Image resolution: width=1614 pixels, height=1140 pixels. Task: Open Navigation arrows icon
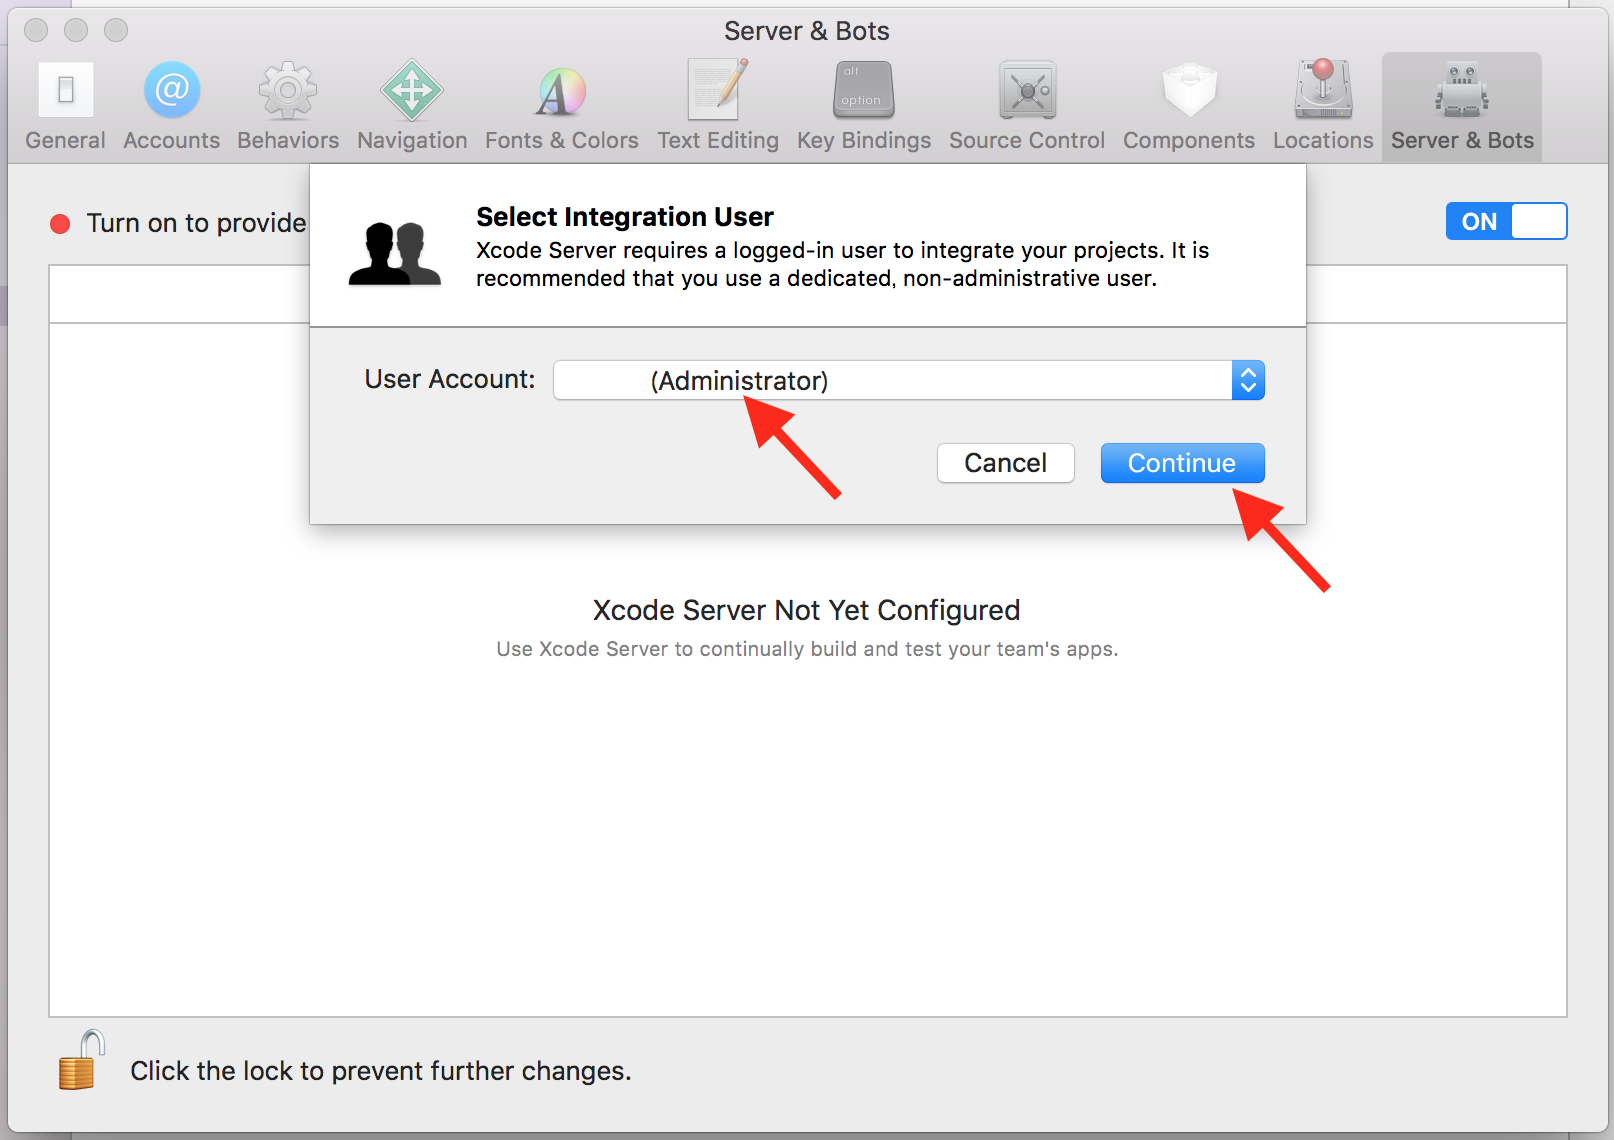(412, 90)
